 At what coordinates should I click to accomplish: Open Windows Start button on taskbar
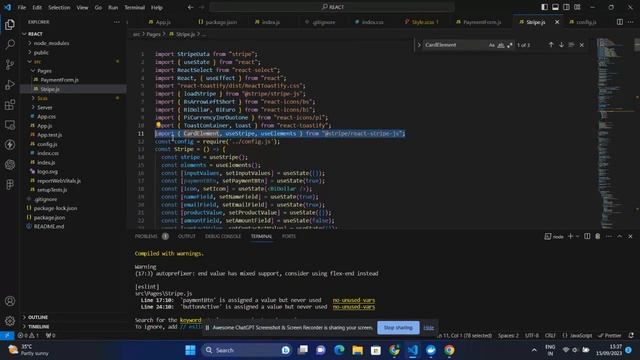click(x=190, y=350)
